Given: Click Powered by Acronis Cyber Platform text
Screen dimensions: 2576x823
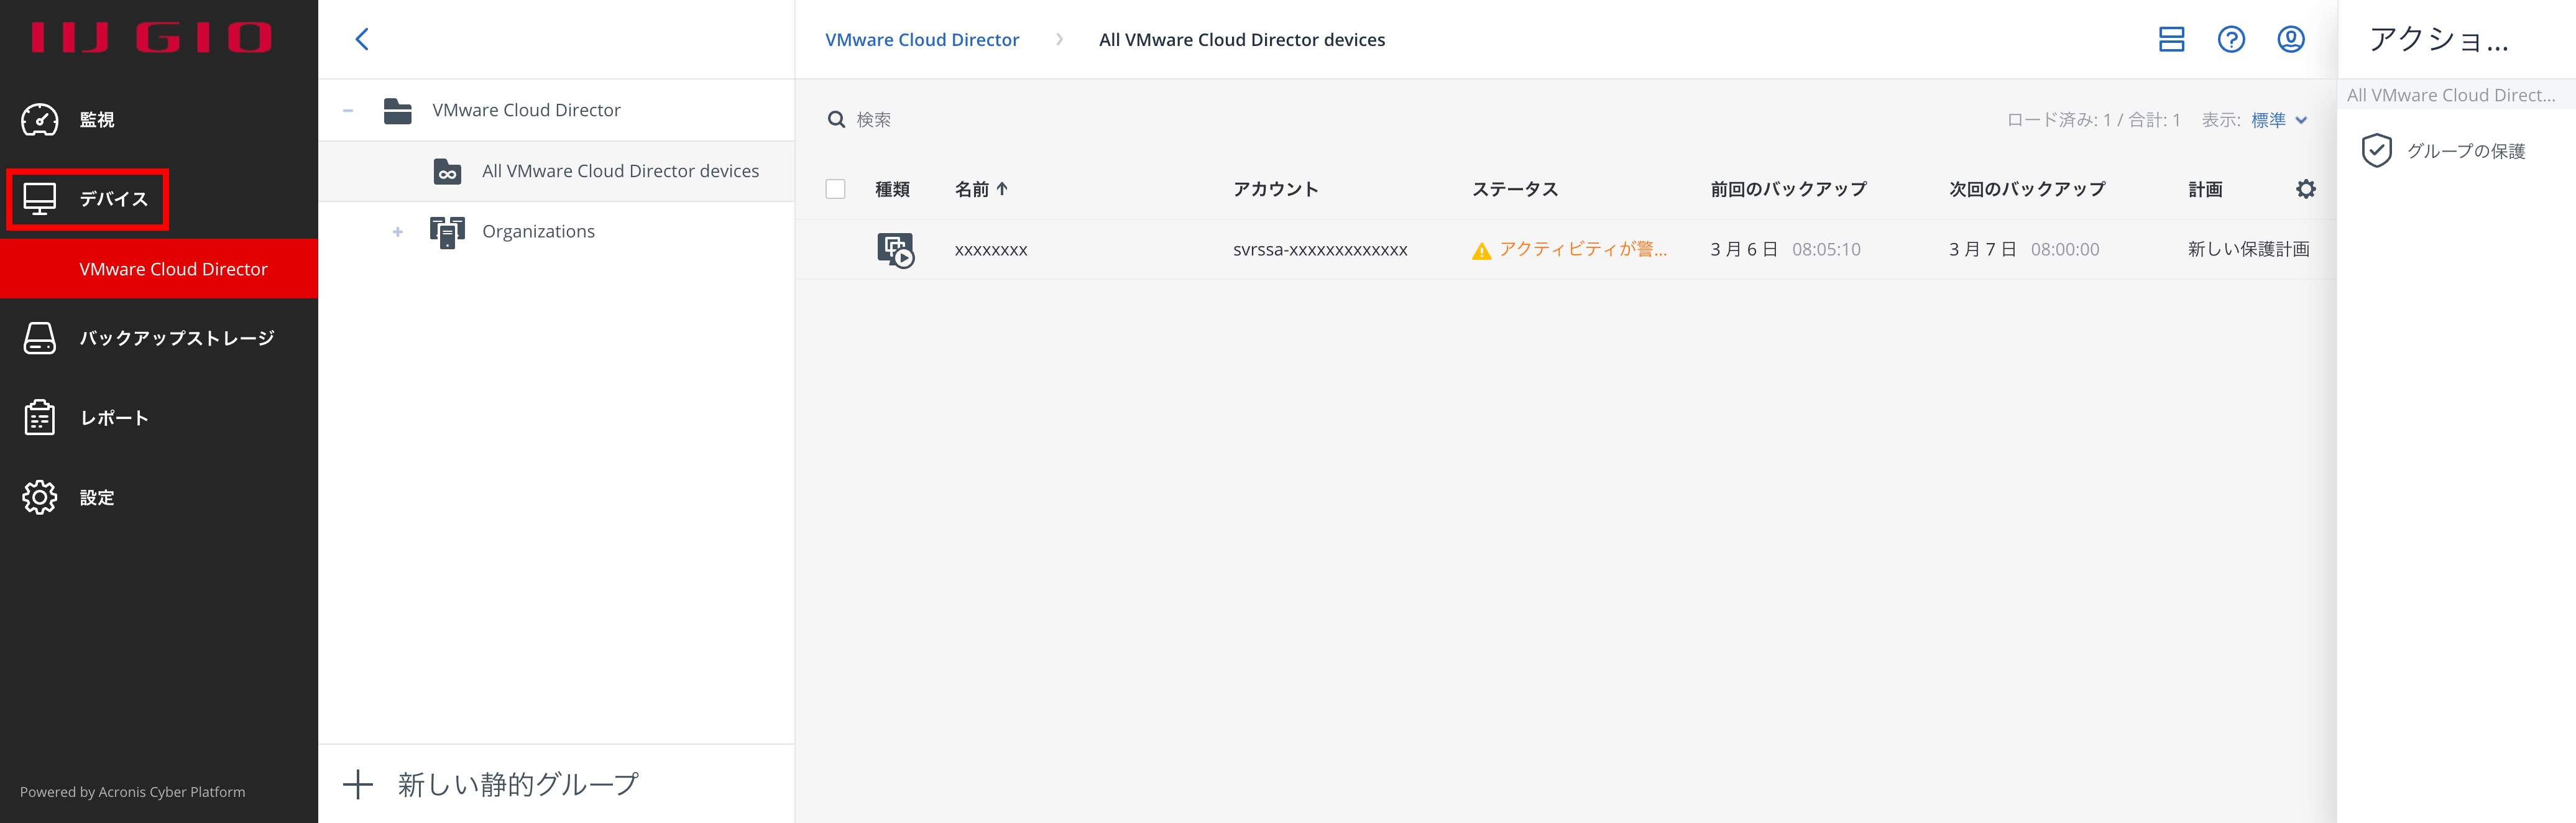Looking at the screenshot, I should click(132, 792).
